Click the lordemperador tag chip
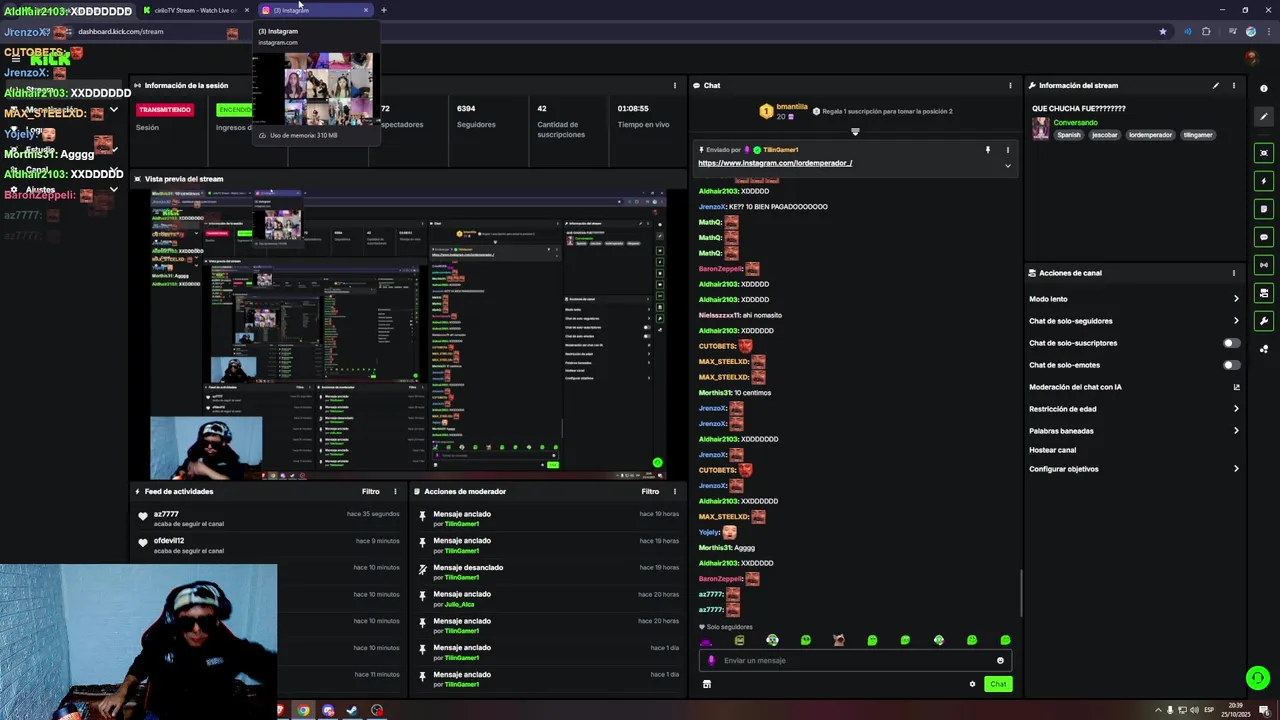 1150,135
